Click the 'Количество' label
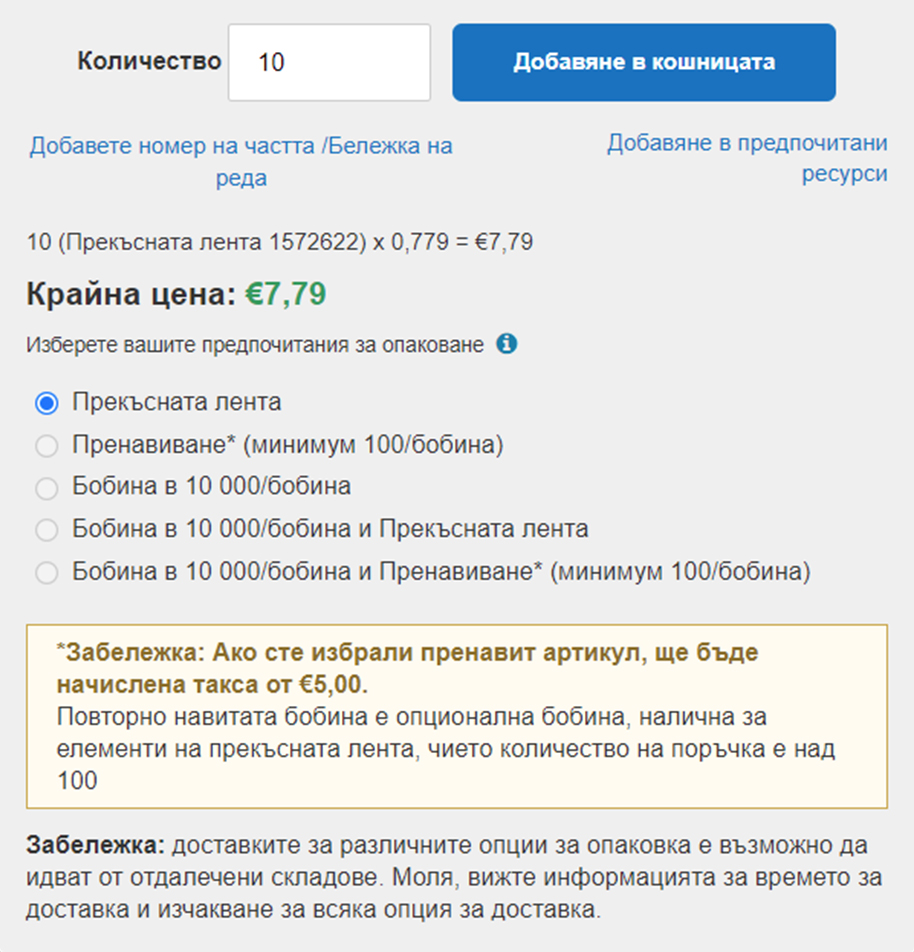Image resolution: width=914 pixels, height=952 pixels. 149,61
